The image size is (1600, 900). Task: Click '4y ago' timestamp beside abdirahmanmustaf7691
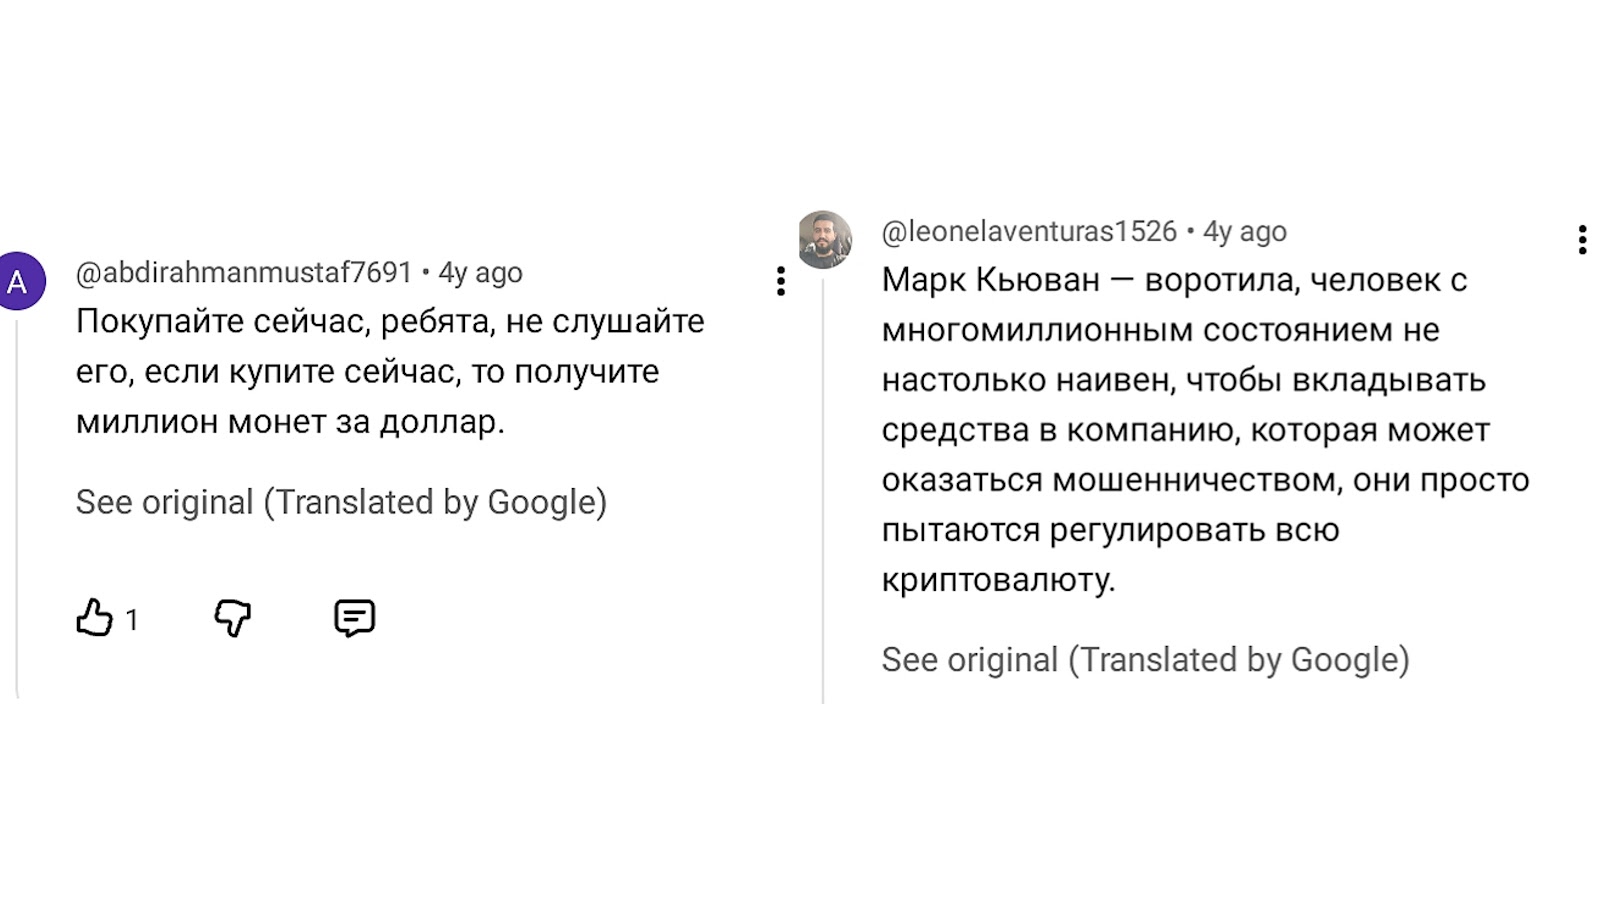481,272
